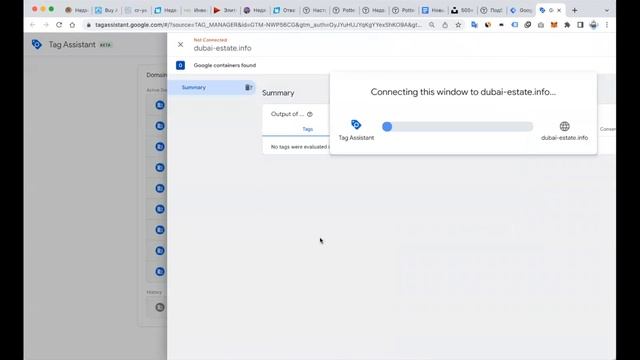The width and height of the screenshot is (640, 360).
Task: Open the MetaMask fox extension
Action: click(554, 25)
